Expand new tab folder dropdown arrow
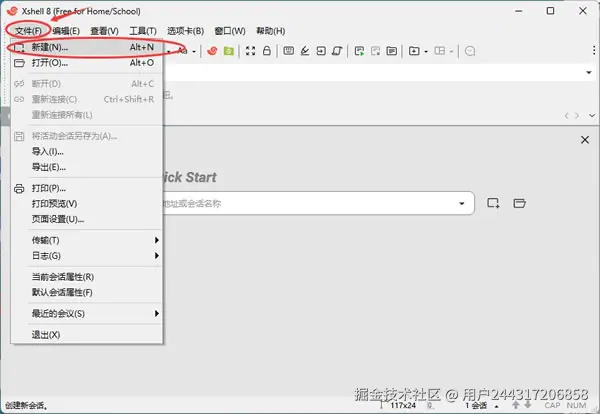600x414 pixels. coord(426,52)
